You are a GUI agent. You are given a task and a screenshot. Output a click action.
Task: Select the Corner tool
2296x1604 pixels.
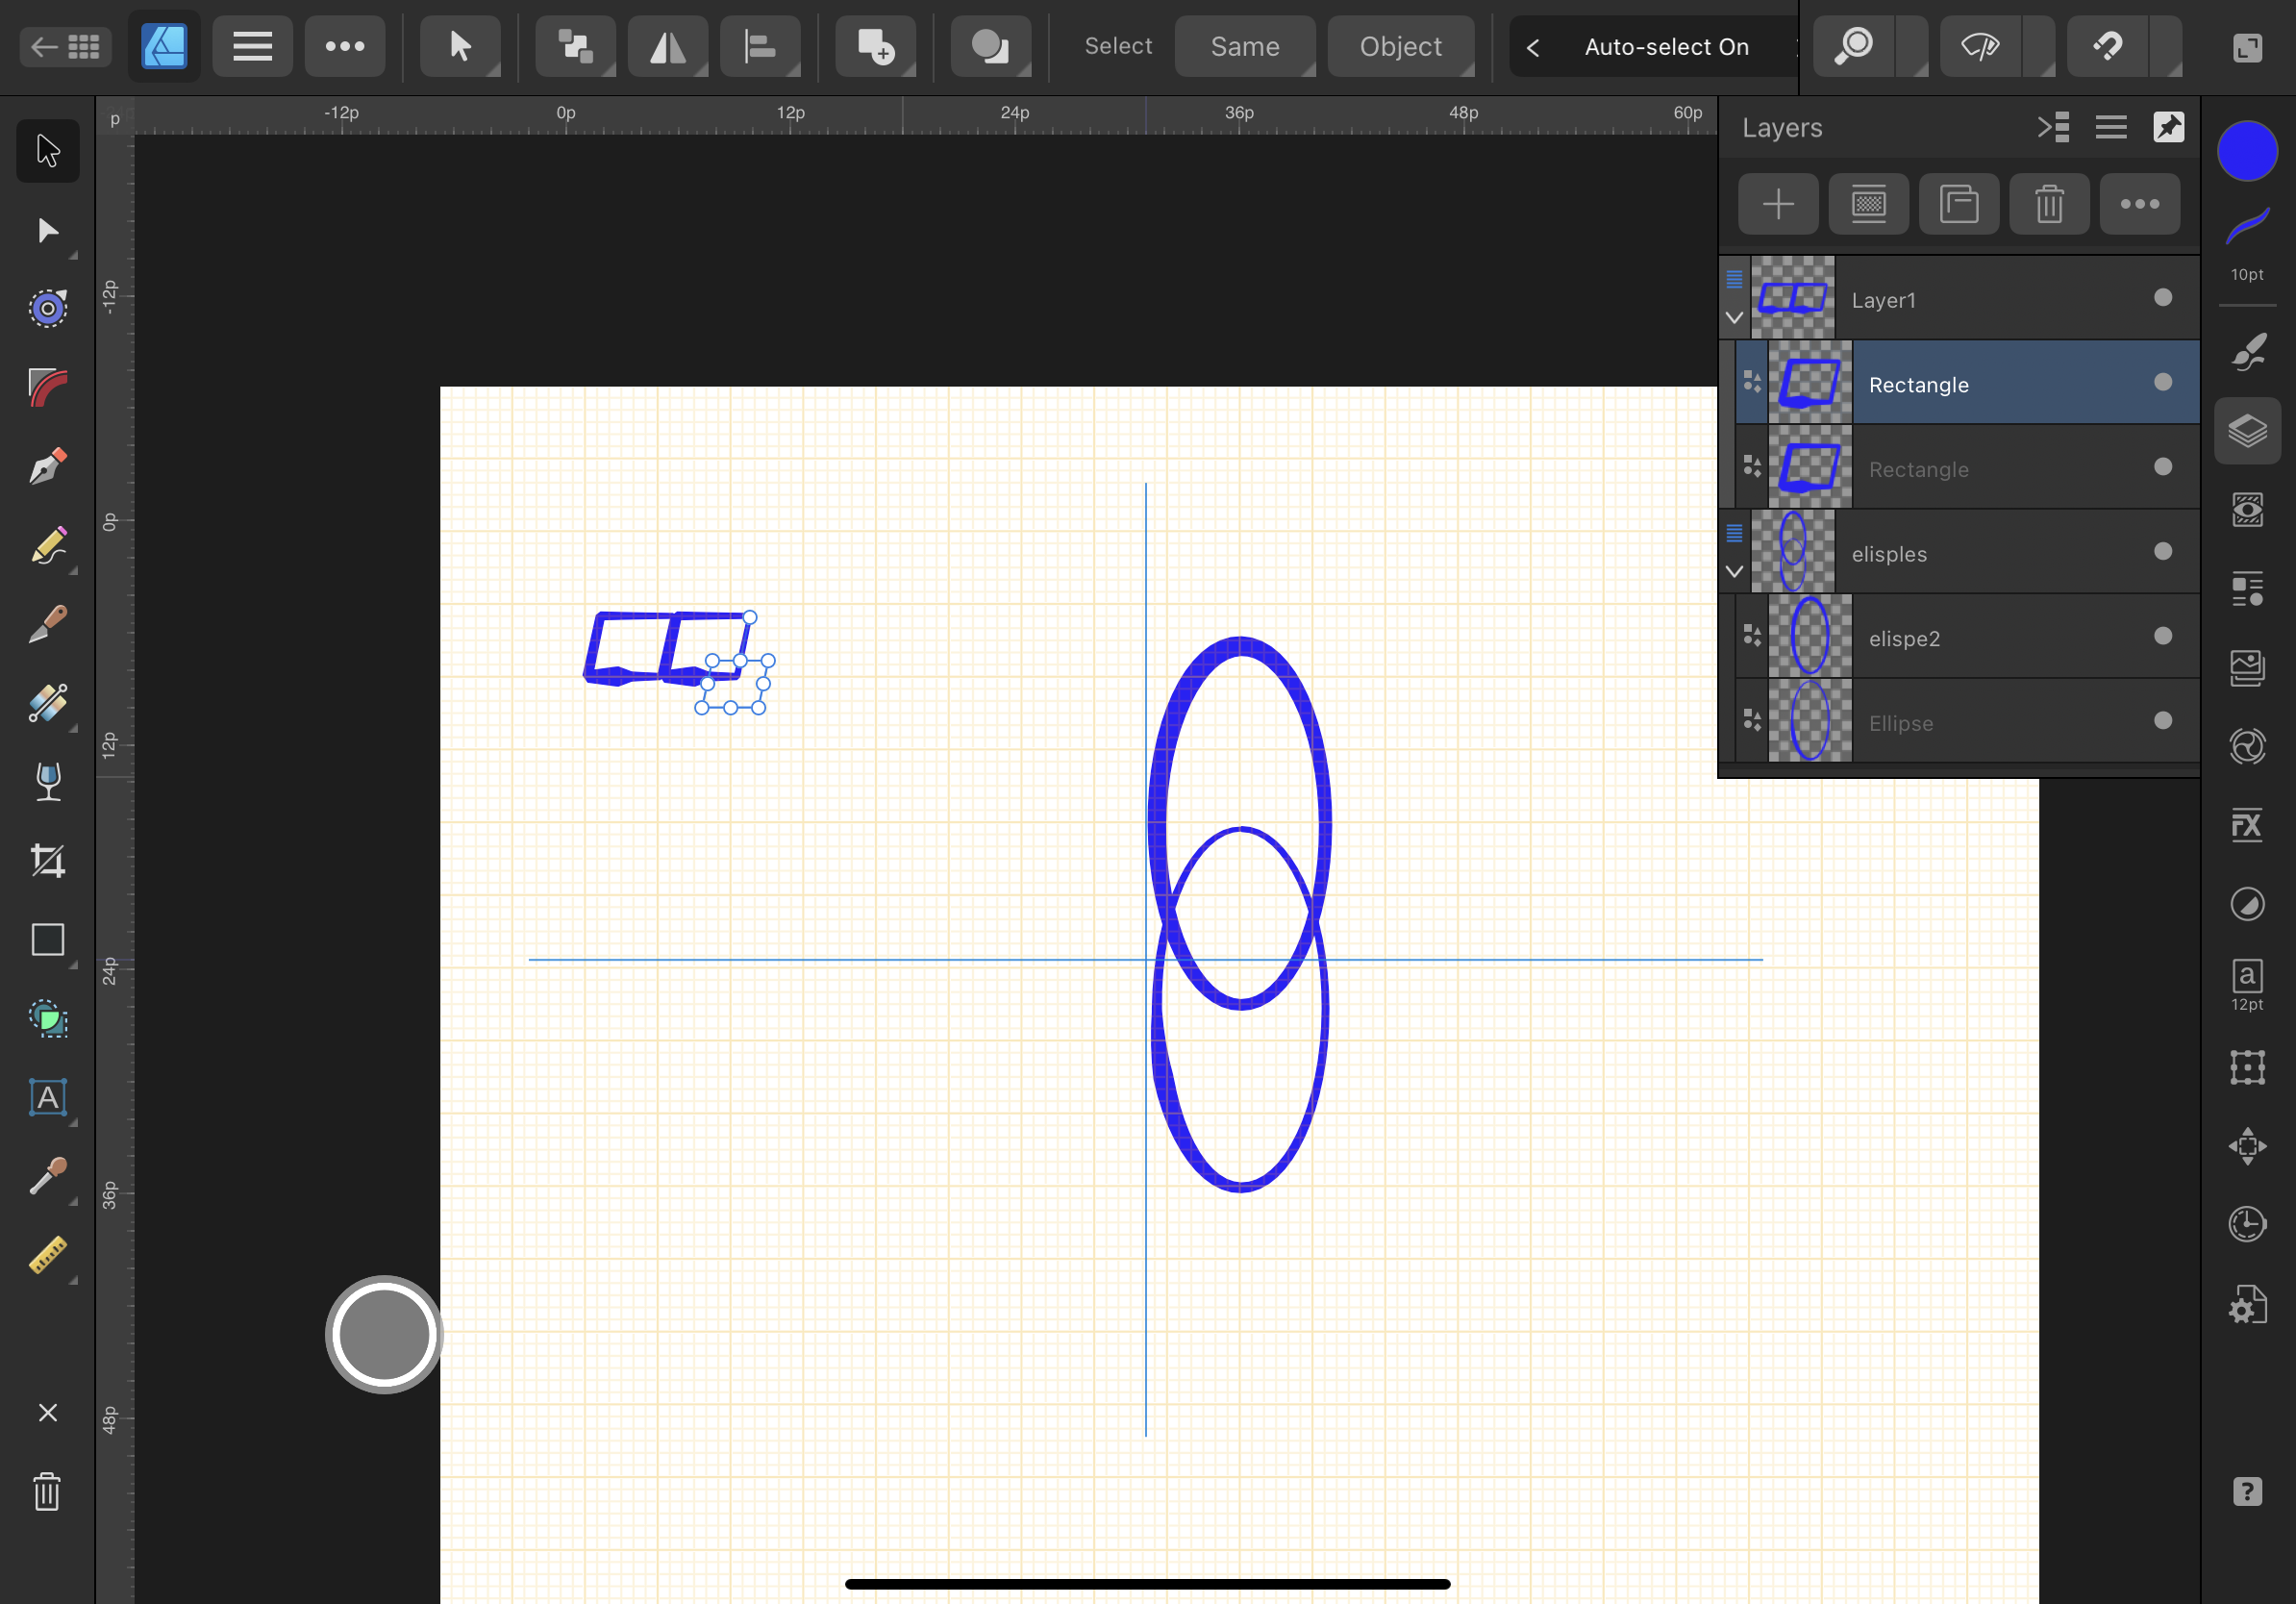pos(47,387)
